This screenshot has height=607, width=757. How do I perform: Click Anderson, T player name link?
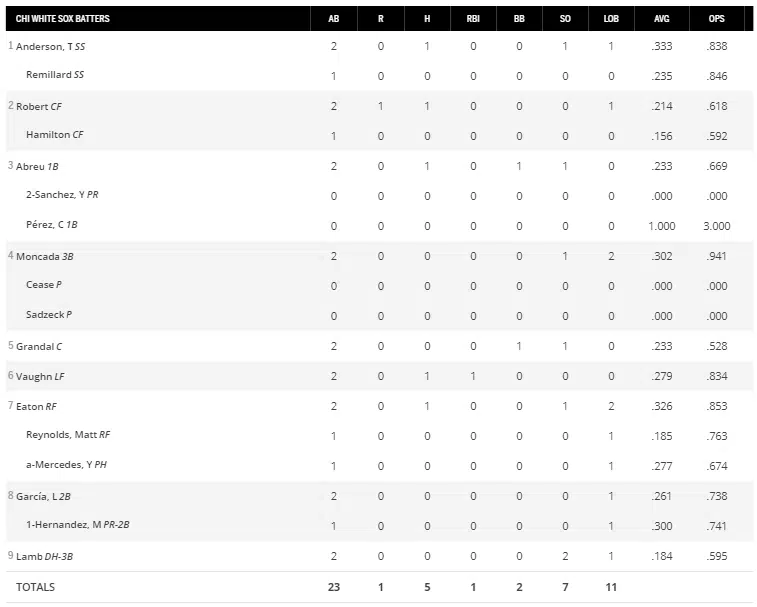click(x=43, y=46)
